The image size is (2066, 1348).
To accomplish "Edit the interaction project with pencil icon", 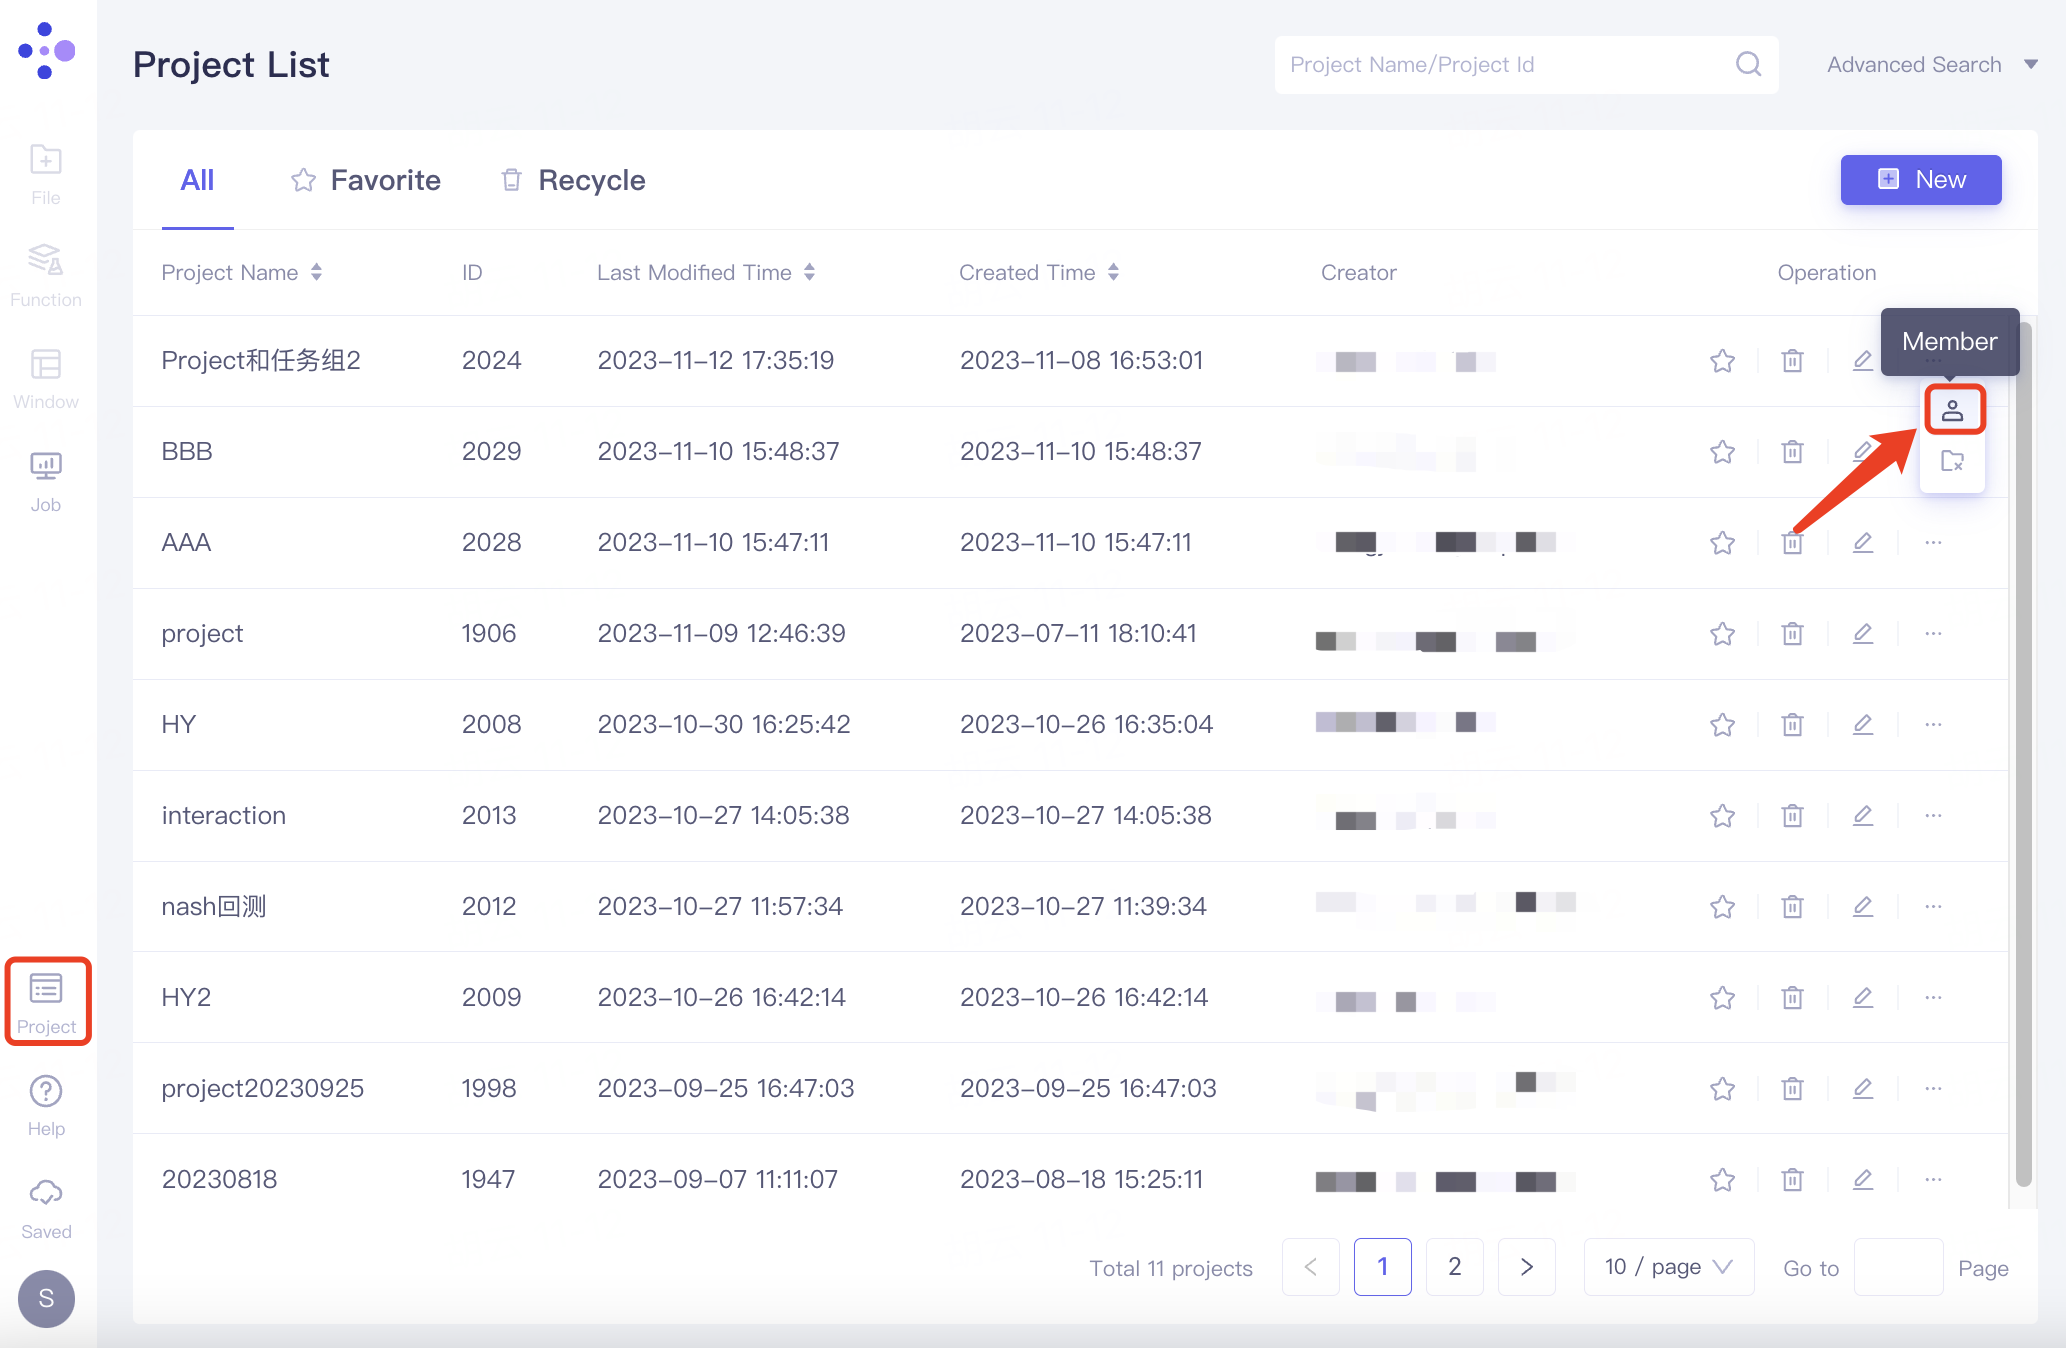I will [1862, 815].
